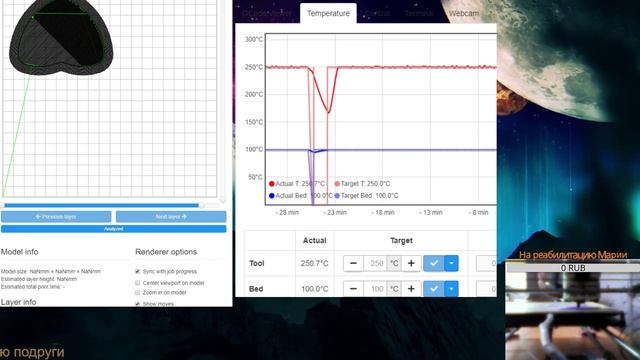
Task: Click the heart model in GCode viewer
Action: coord(61,38)
